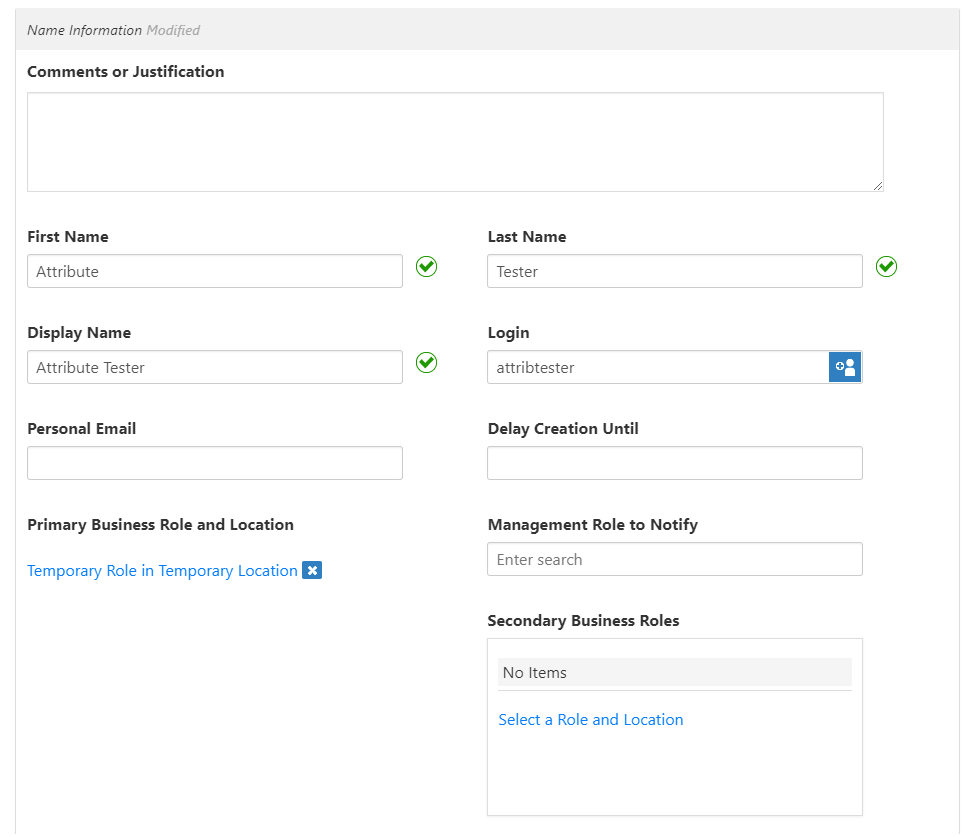Click into the Personal Email field
Viewport: 974px width, 837px height.
pyautogui.click(x=214, y=462)
